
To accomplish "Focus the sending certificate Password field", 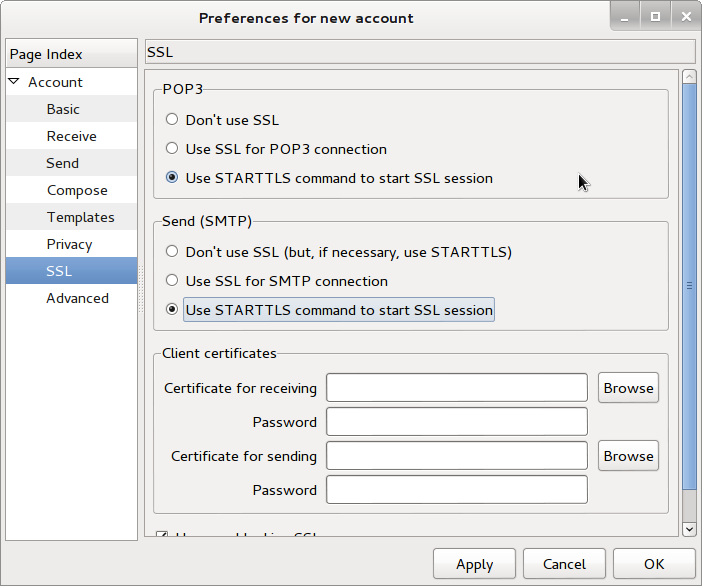I will click(456, 490).
